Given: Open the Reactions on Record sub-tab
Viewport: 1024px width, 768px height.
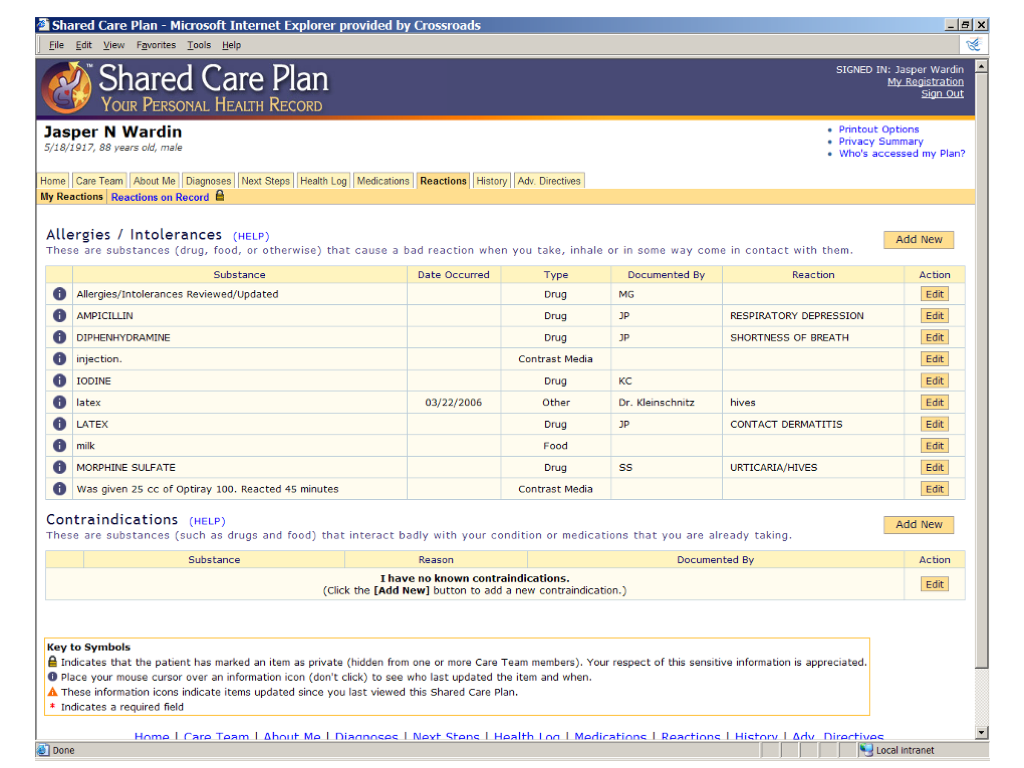Looking at the screenshot, I should (x=160, y=197).
